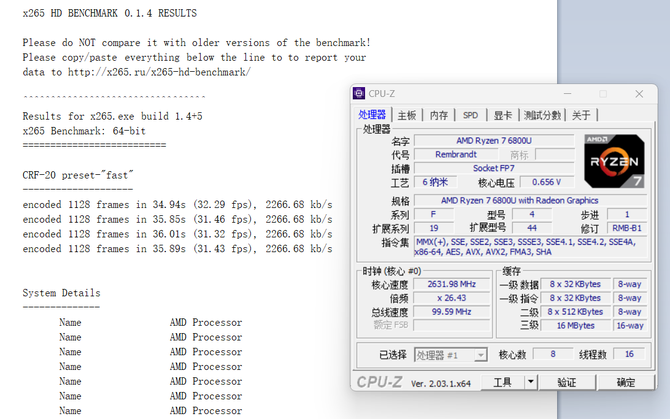The width and height of the screenshot is (670, 419).
Task: Click the core voltage 0.656 V value
Action: point(546,182)
